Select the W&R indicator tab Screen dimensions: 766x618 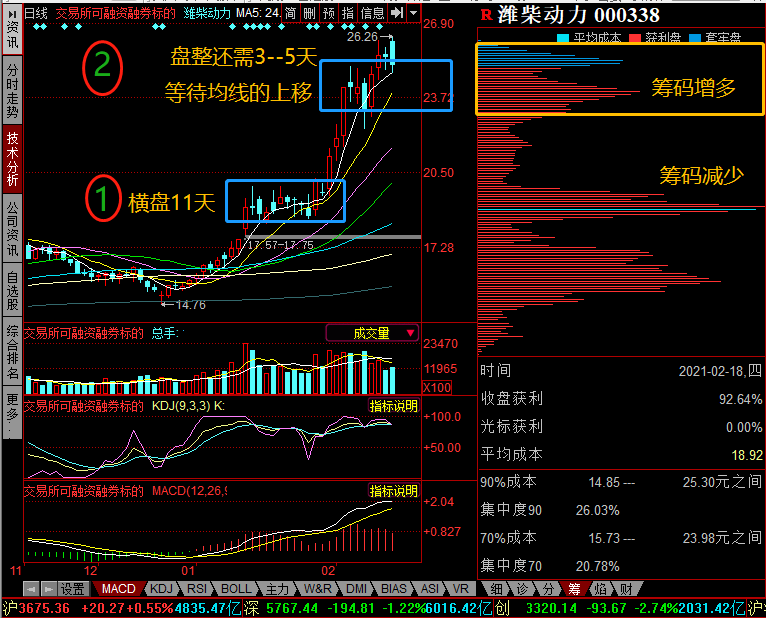click(x=318, y=589)
